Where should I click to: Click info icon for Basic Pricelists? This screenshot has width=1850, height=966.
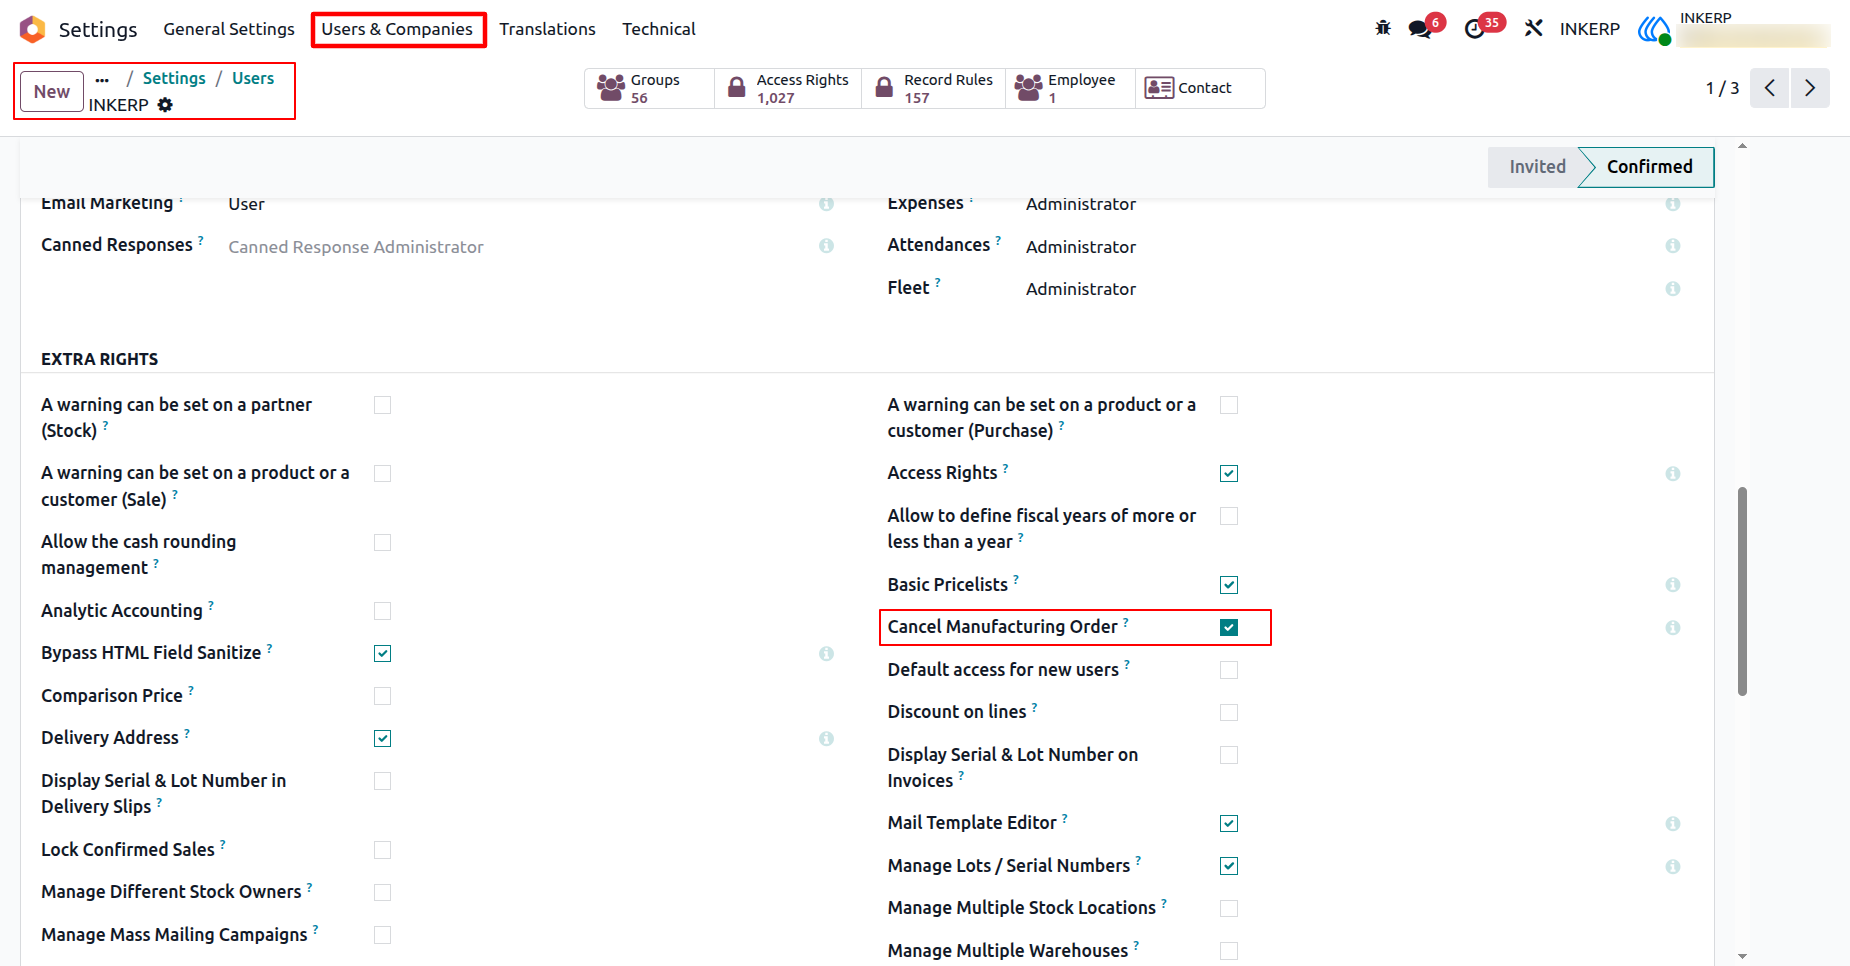(x=1673, y=585)
